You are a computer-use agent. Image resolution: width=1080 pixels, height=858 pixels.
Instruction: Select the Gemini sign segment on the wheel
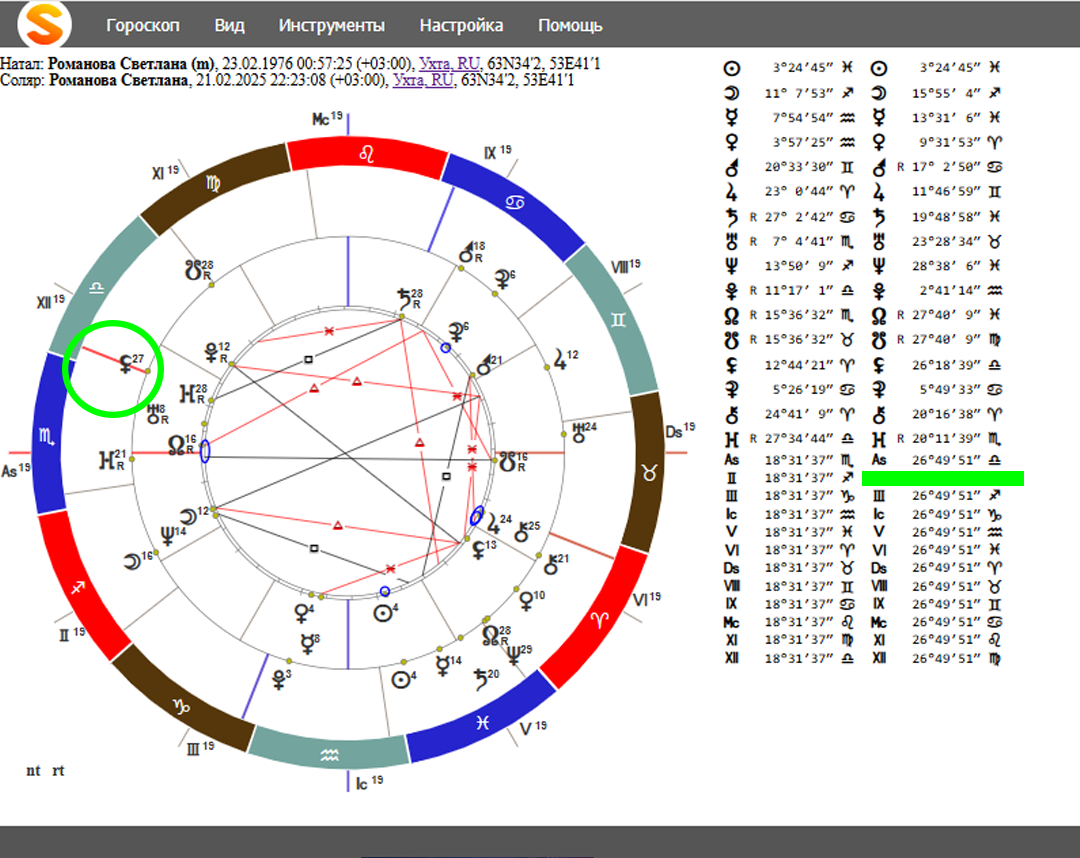[x=618, y=320]
